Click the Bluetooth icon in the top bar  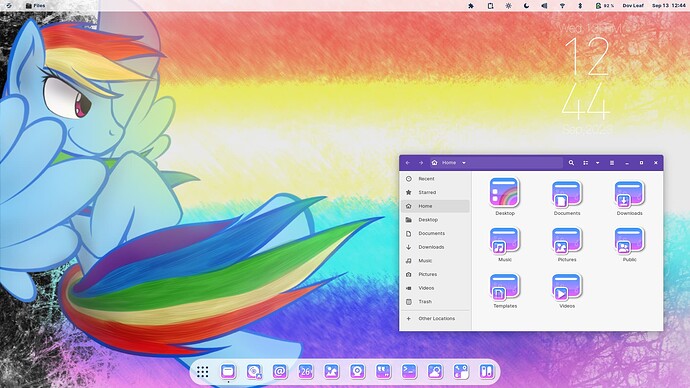pos(580,6)
